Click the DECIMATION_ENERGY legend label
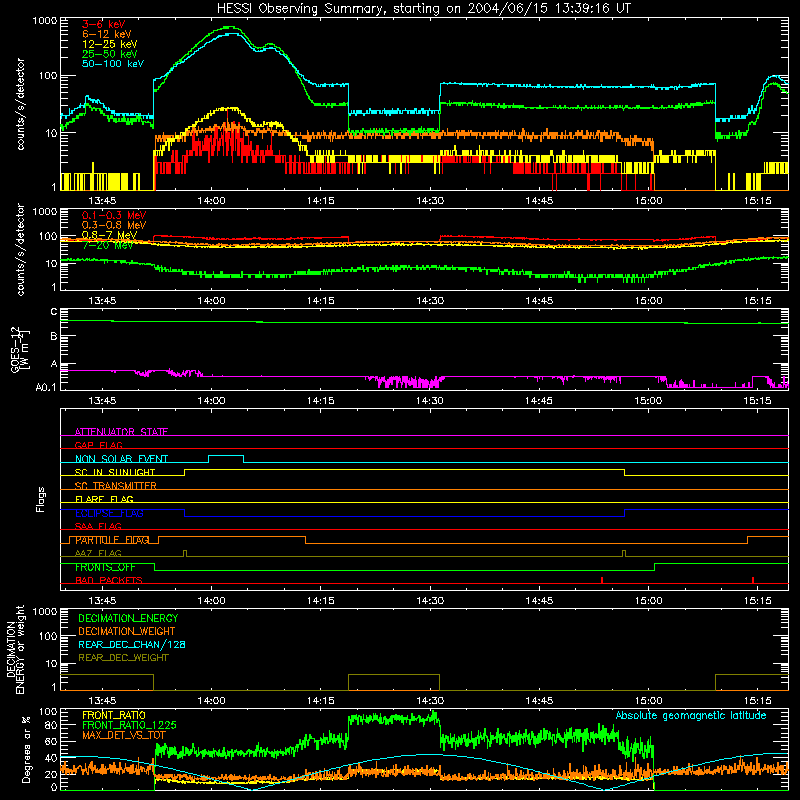This screenshot has height=800, width=800. tap(128, 618)
